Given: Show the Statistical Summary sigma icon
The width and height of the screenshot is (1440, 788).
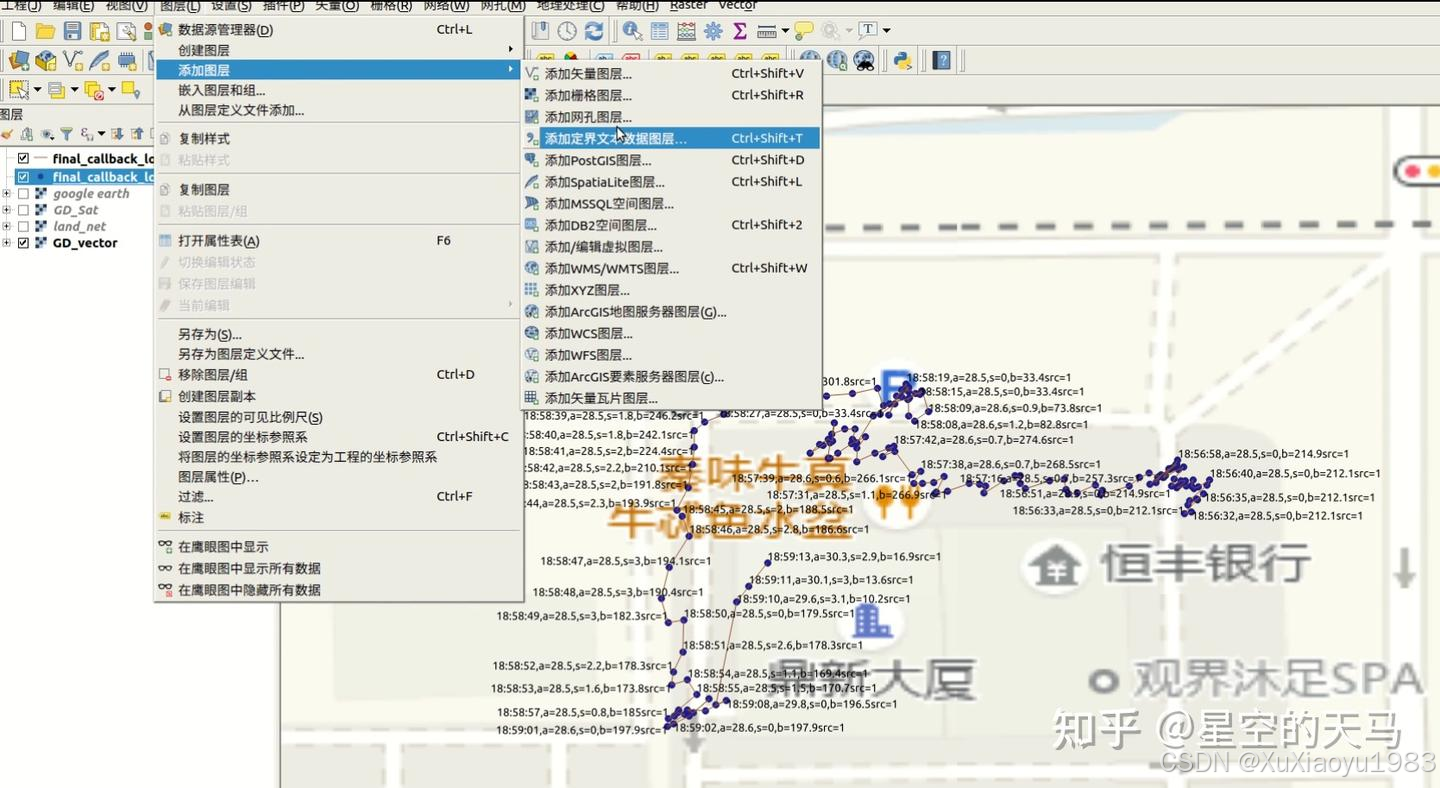Looking at the screenshot, I should (x=739, y=31).
